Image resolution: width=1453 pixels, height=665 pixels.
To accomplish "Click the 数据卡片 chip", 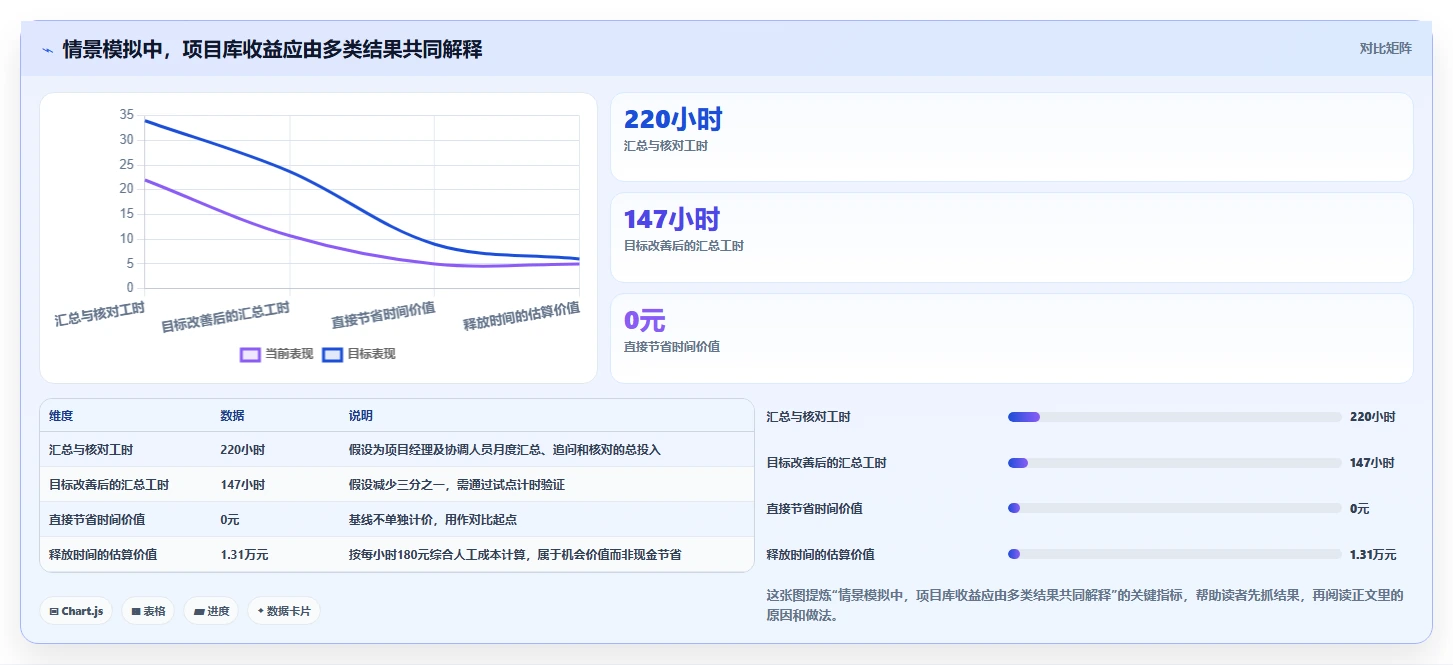I will 284,611.
